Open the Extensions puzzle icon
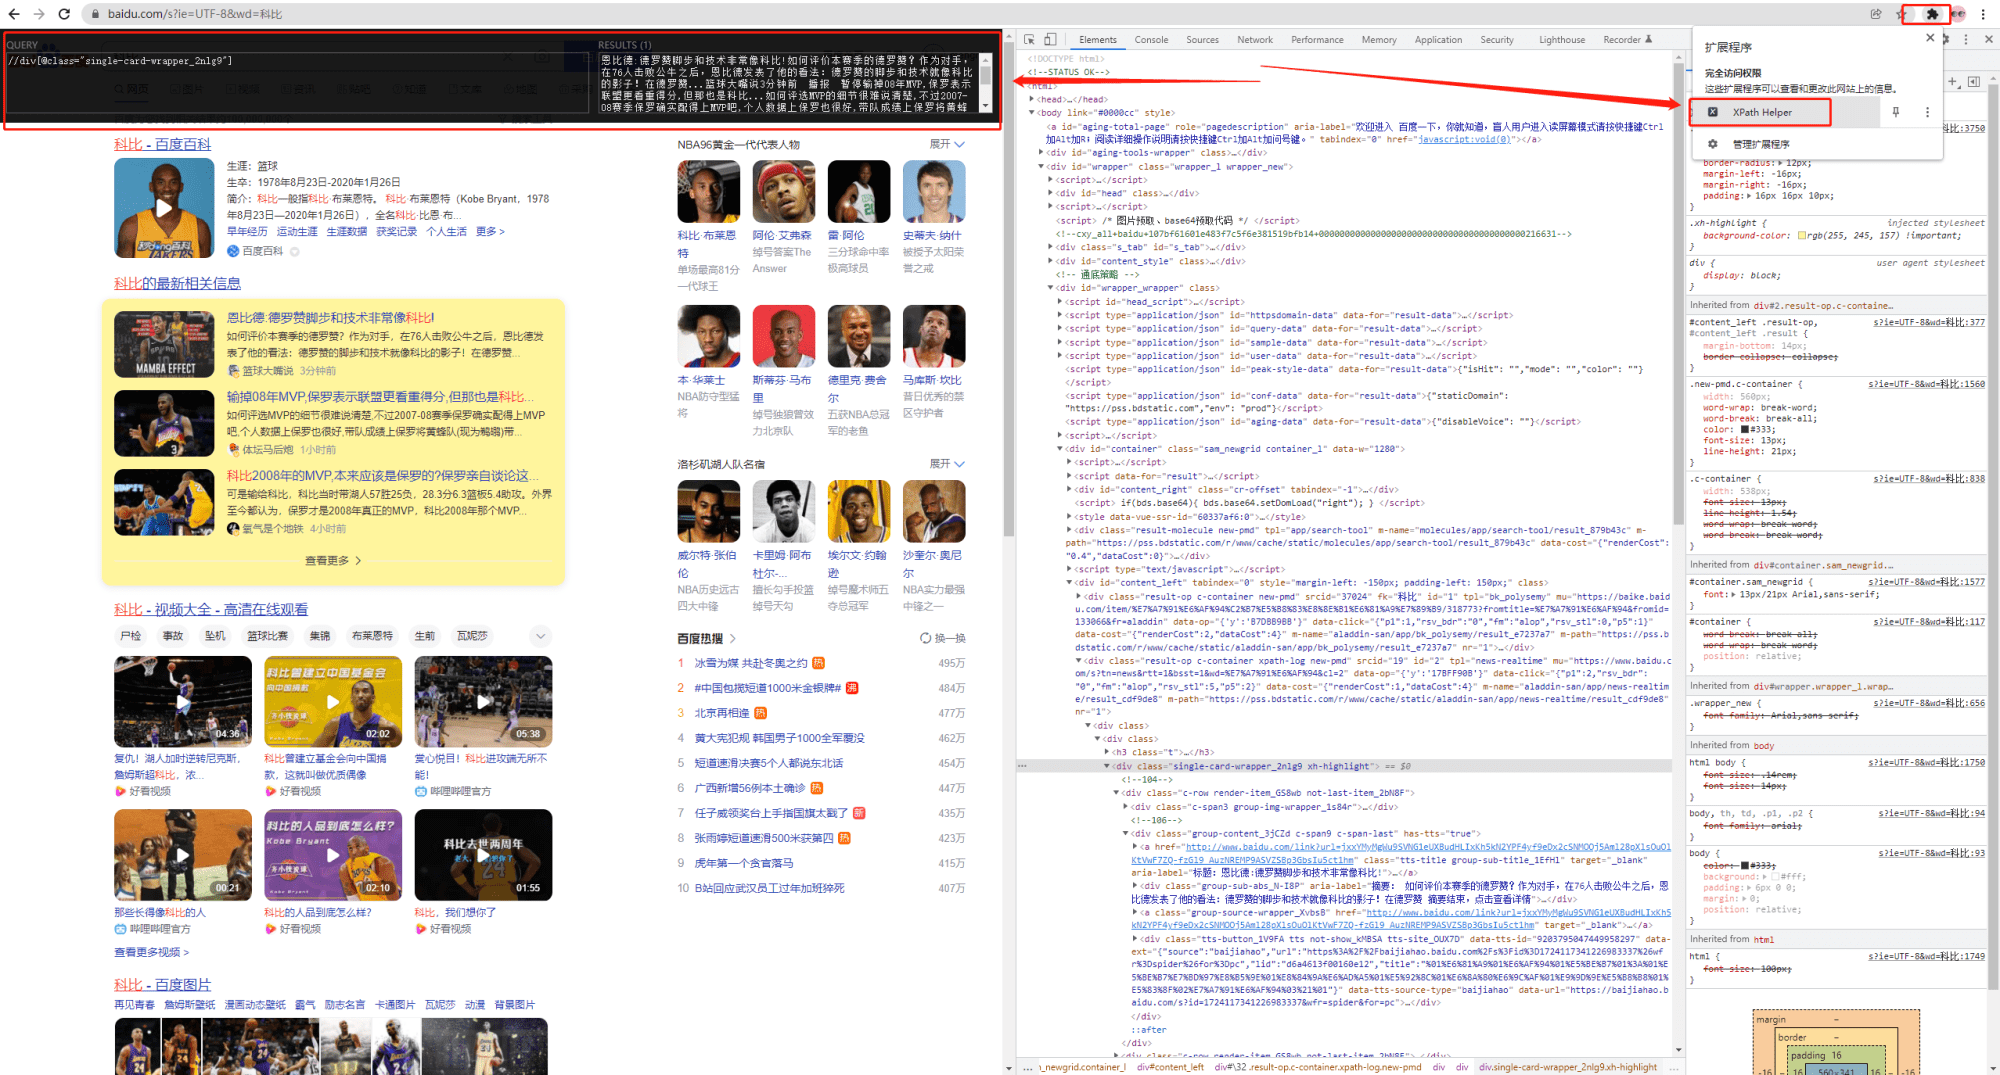The image size is (2000, 1075). [x=1932, y=14]
